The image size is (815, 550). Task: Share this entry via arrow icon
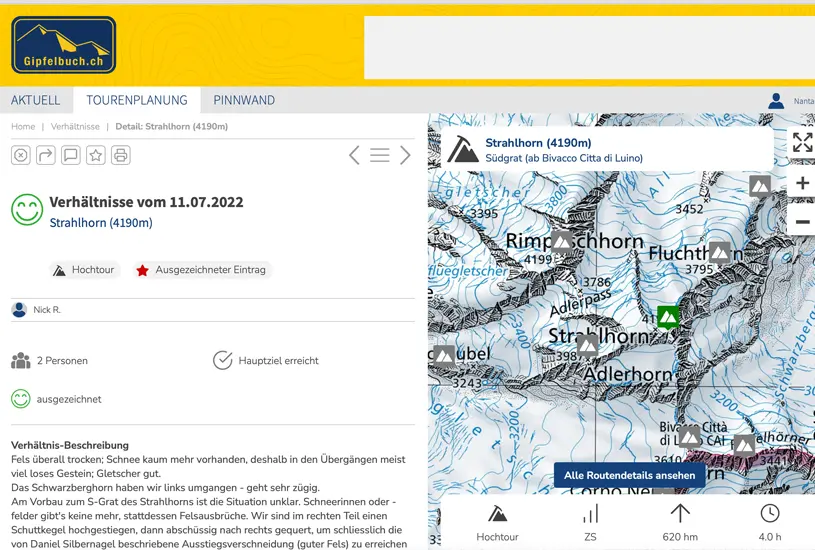pyautogui.click(x=46, y=155)
